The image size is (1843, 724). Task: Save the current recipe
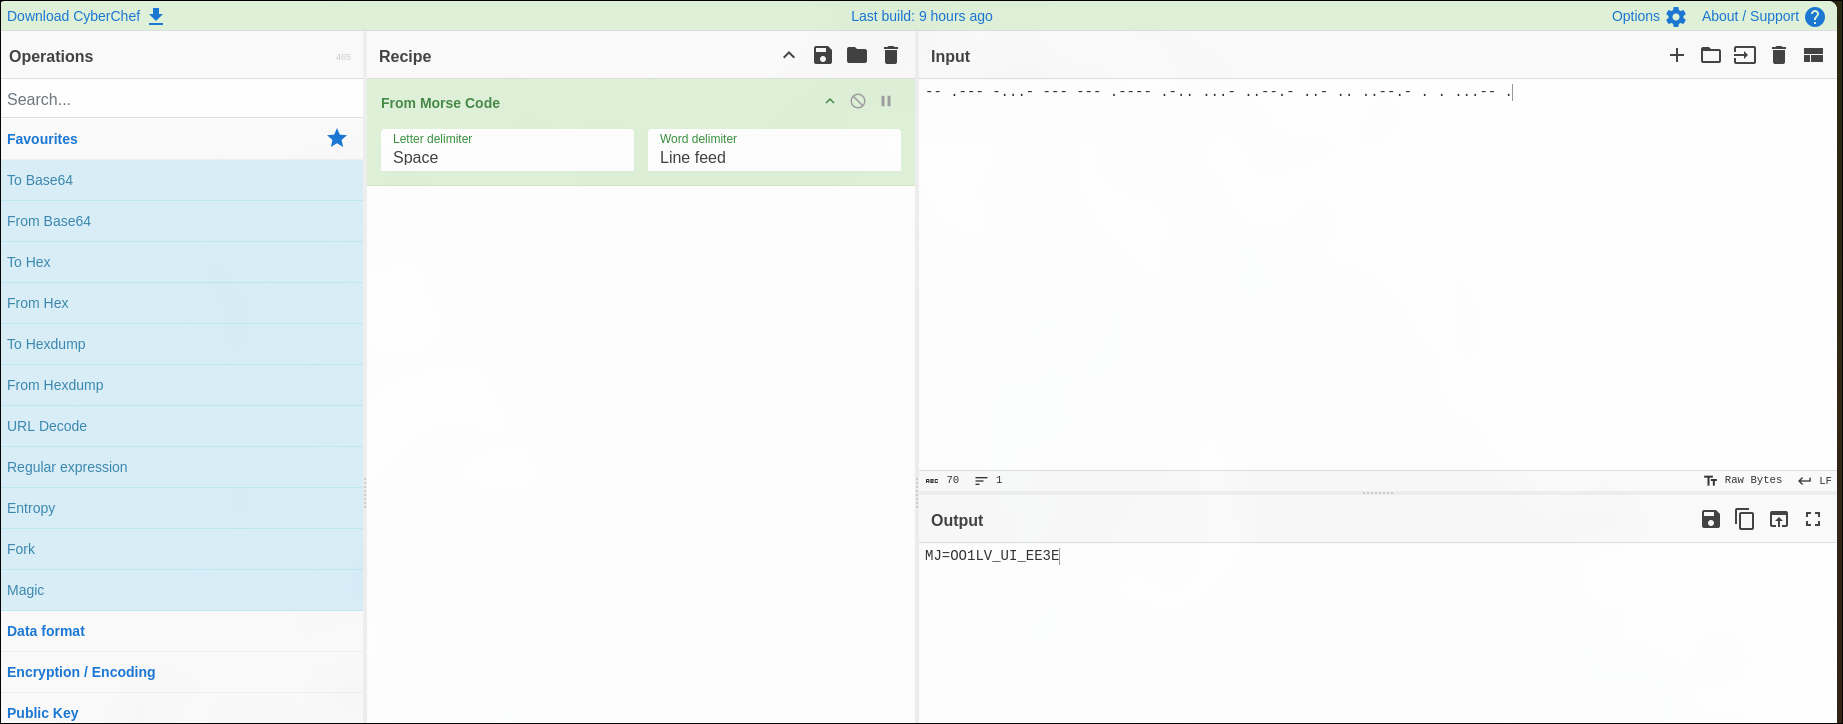tap(822, 56)
